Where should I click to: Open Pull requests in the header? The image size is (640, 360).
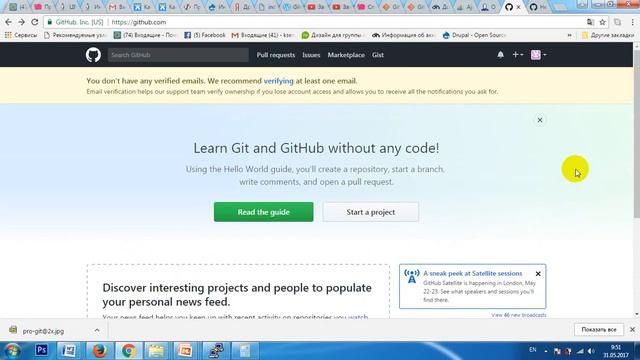pos(276,55)
